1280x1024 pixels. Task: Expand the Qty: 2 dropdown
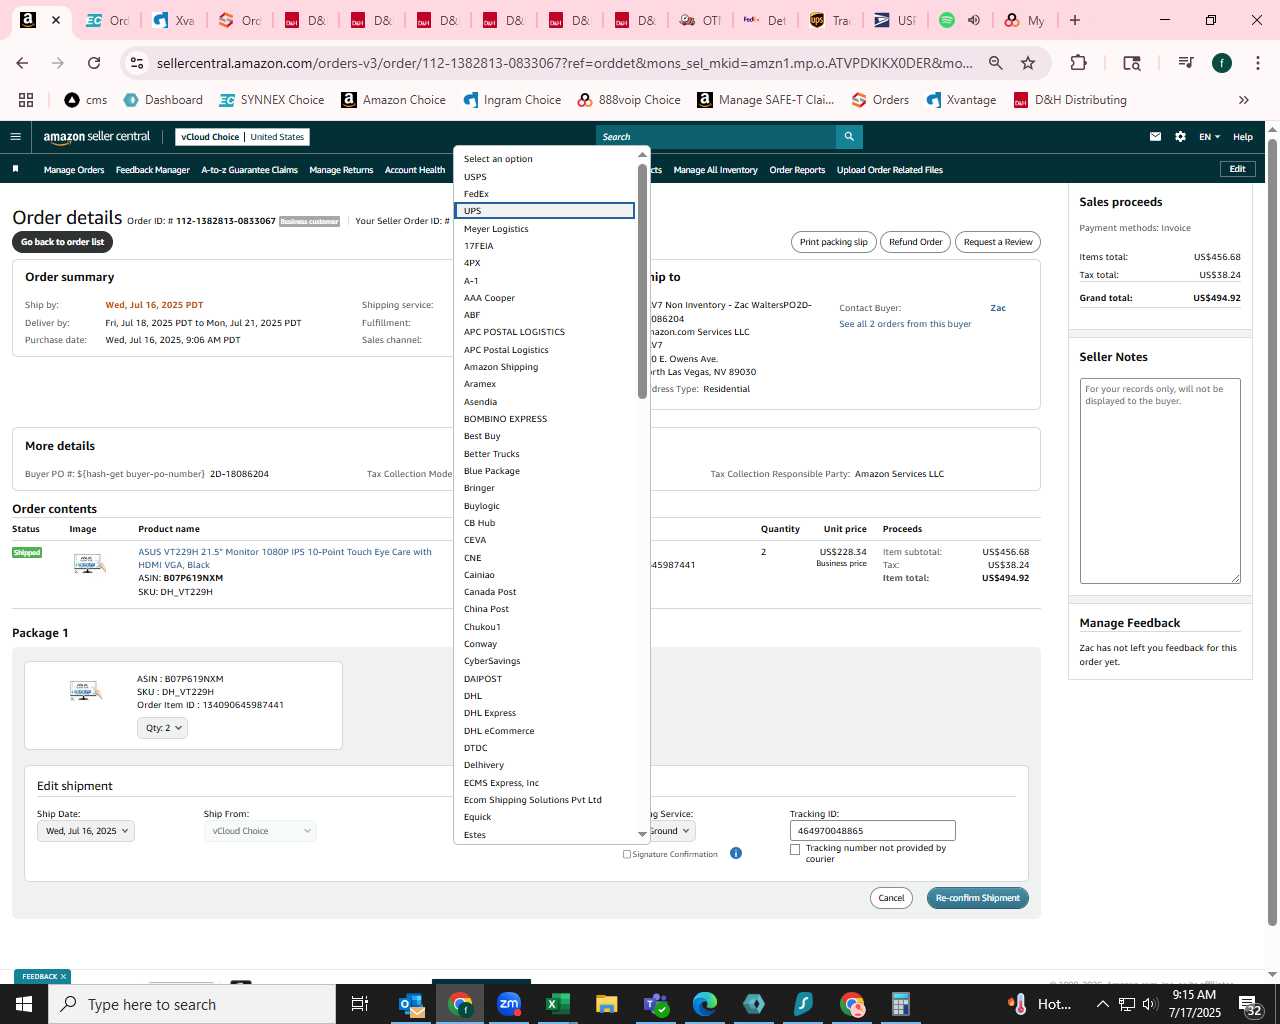(163, 728)
